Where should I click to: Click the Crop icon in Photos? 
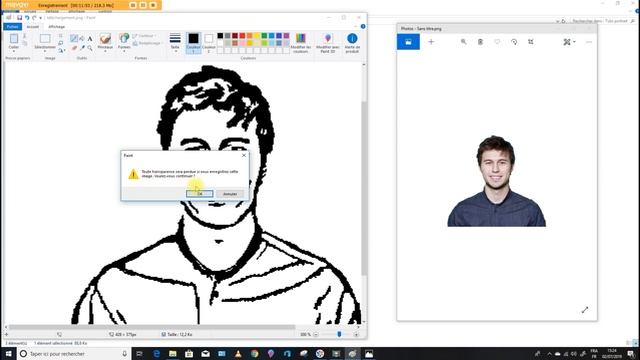coord(531,42)
